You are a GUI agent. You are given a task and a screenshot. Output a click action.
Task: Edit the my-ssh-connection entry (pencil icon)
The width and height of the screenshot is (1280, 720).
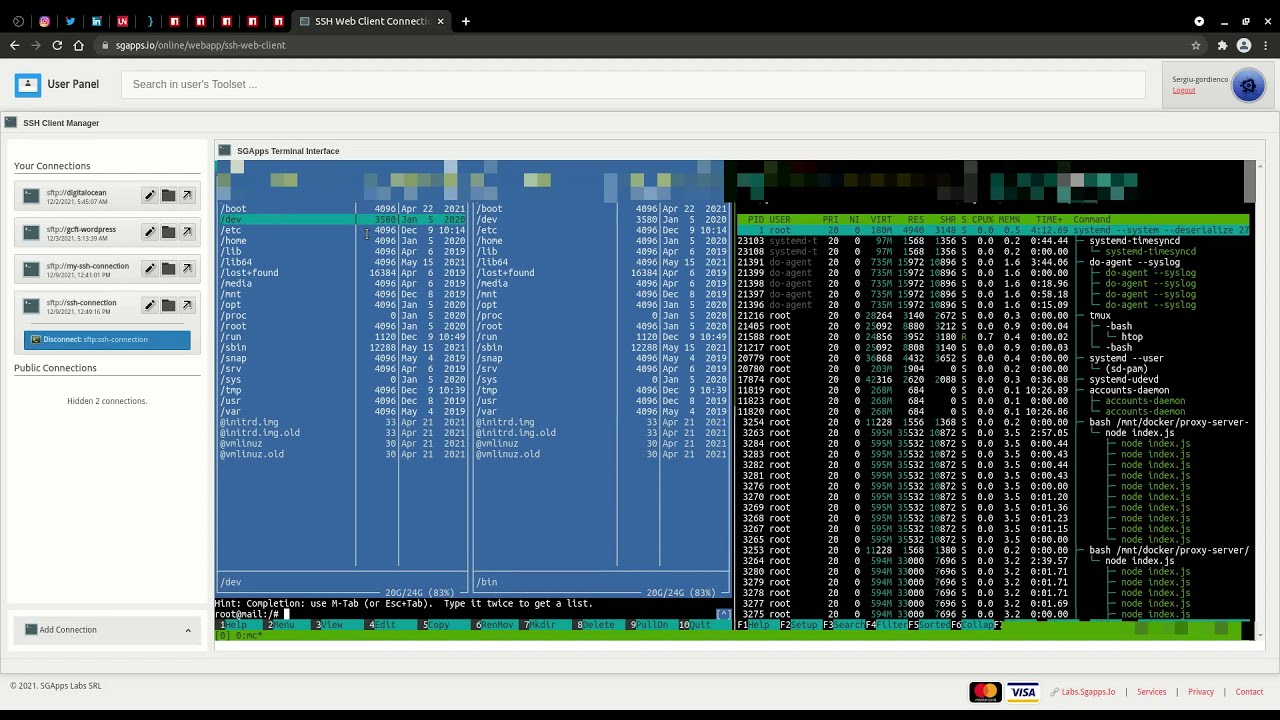[x=149, y=268]
